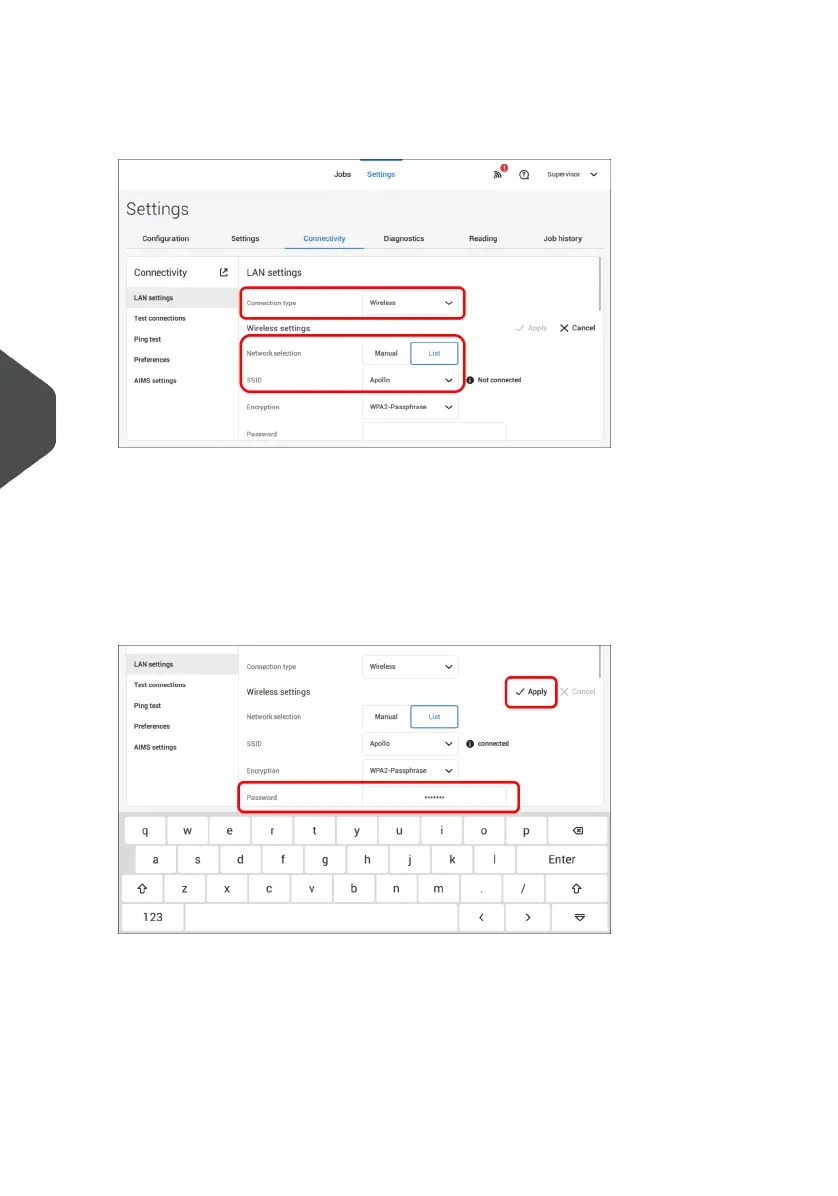Click the greyed Cancel button in lower screenshot
The width and height of the screenshot is (838, 1196).
577,692
